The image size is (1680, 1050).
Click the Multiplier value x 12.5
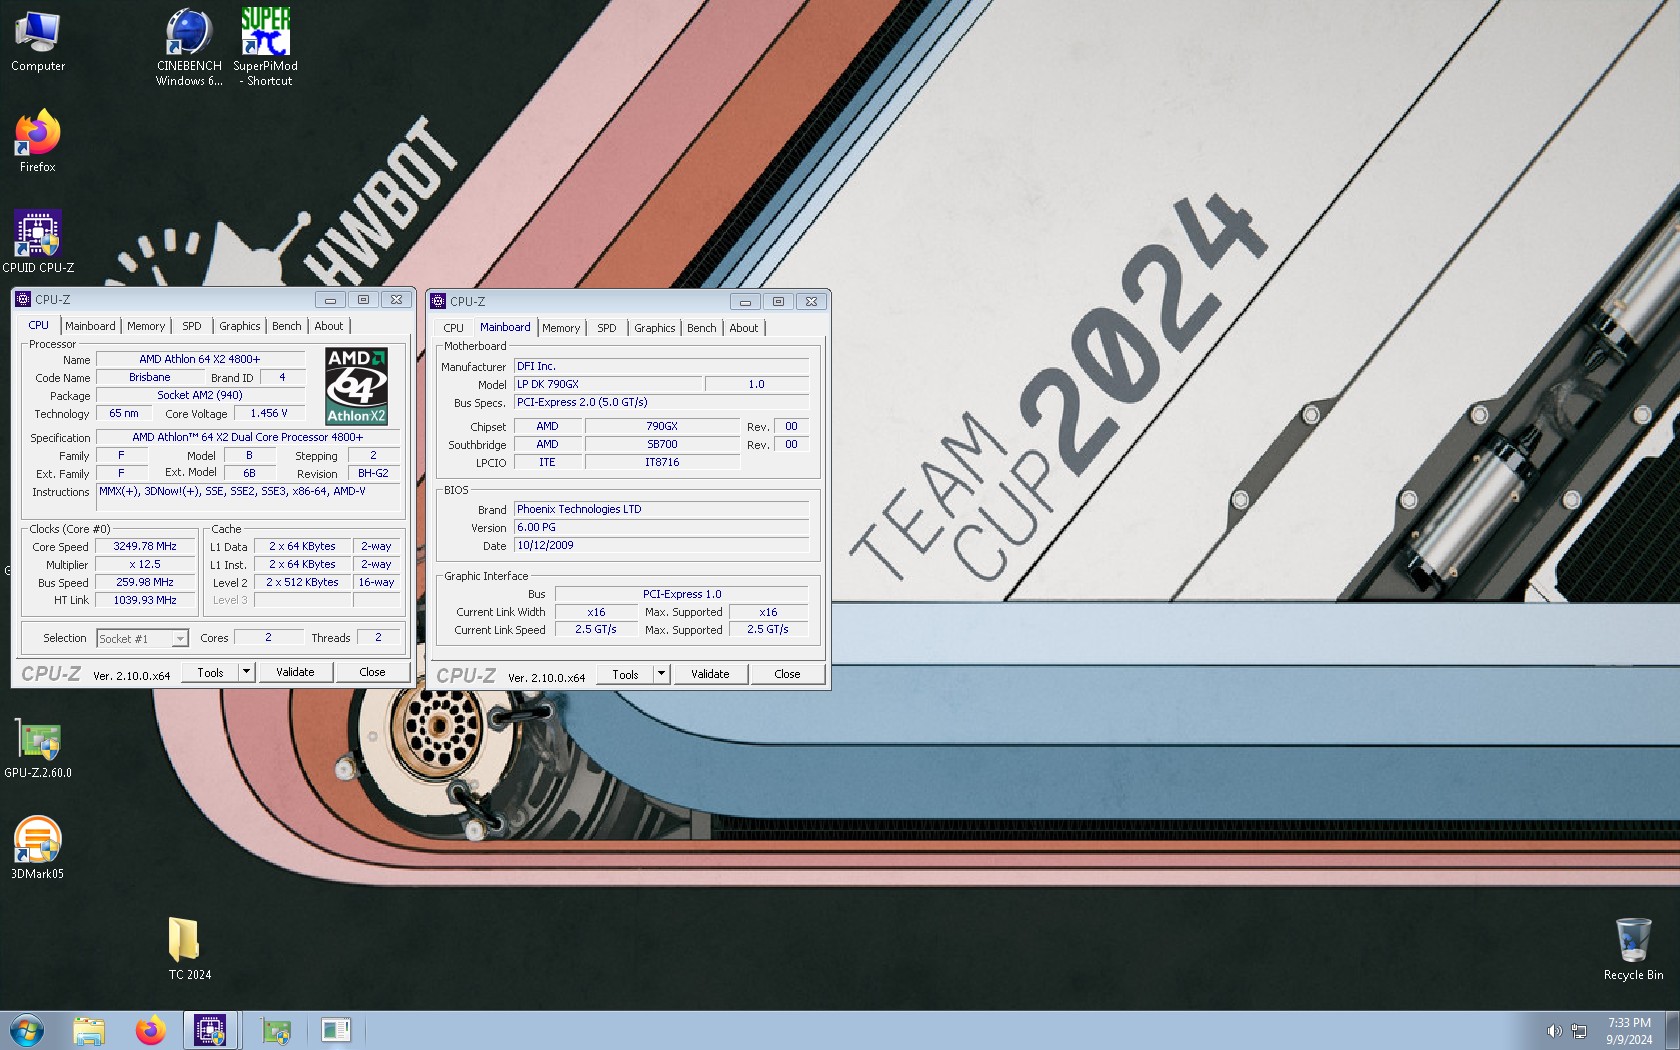145,564
